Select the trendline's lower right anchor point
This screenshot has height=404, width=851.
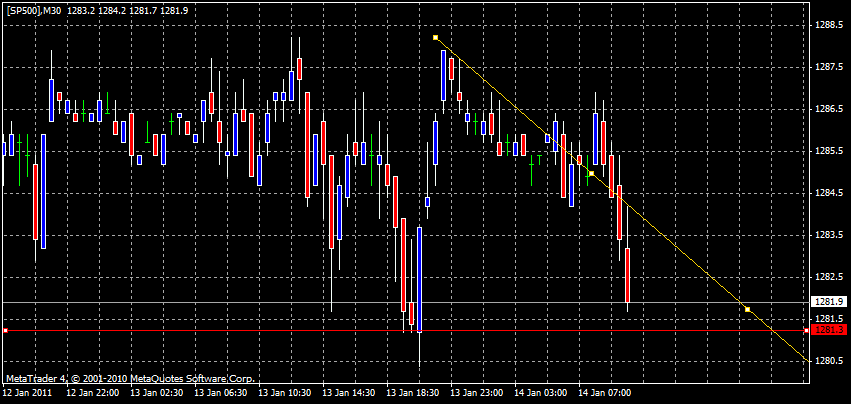point(747,309)
